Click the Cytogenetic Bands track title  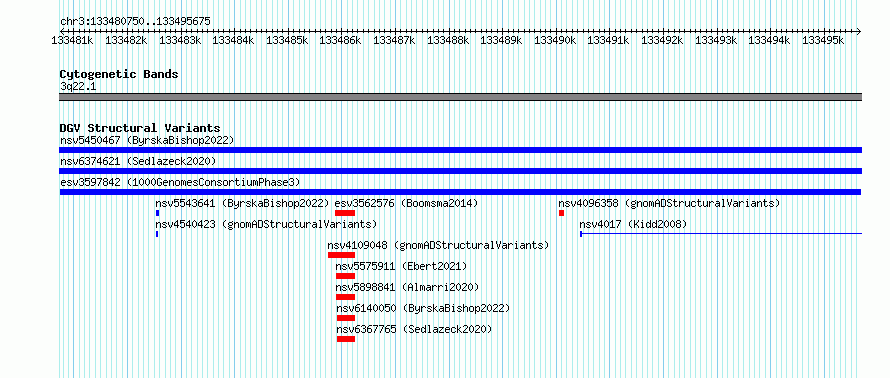[119, 74]
